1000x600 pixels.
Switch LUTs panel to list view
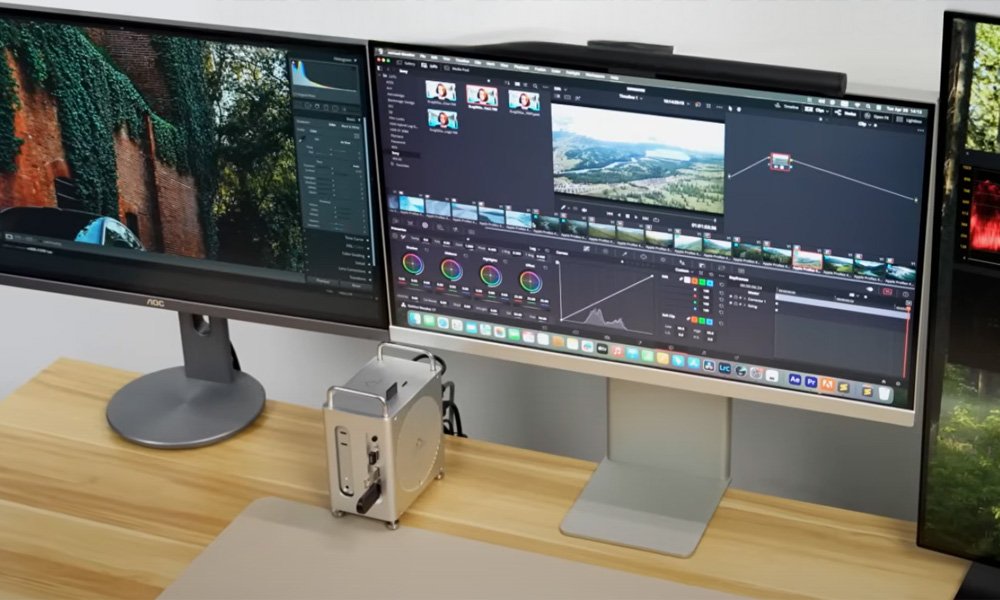[x=526, y=85]
